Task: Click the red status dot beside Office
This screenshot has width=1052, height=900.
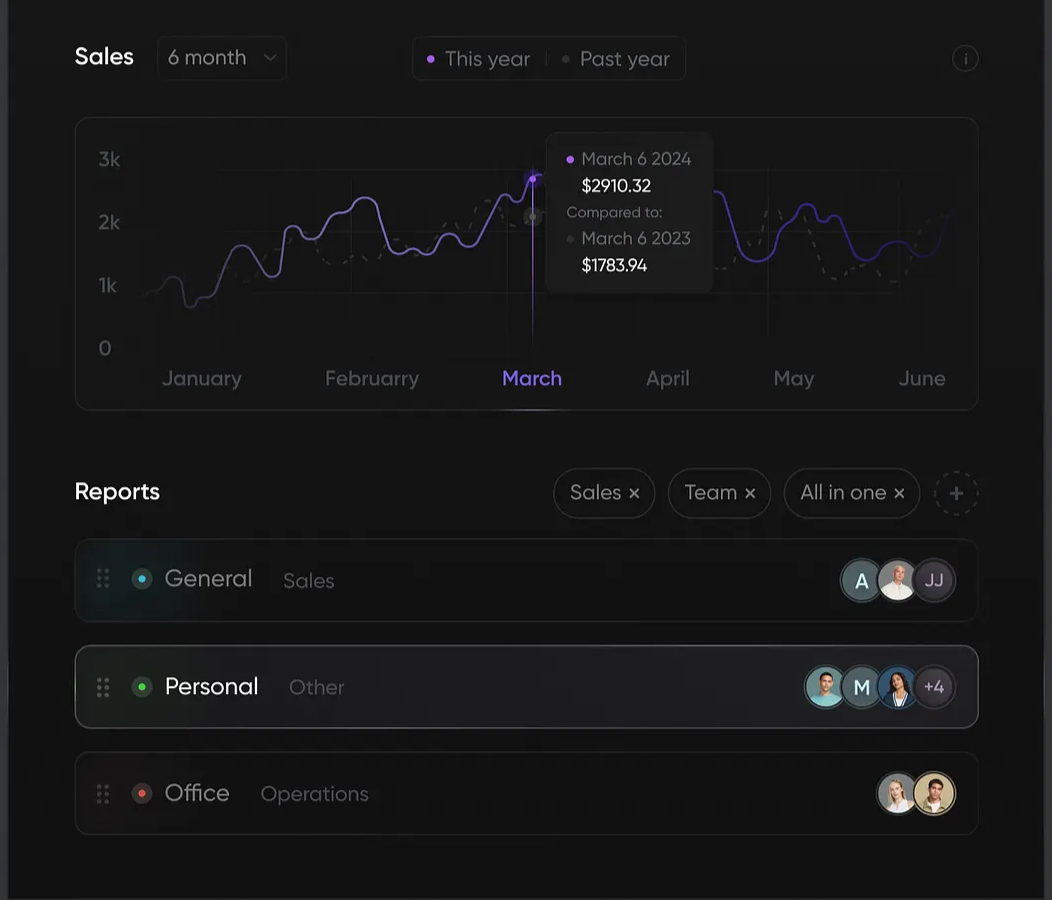Action: (142, 794)
